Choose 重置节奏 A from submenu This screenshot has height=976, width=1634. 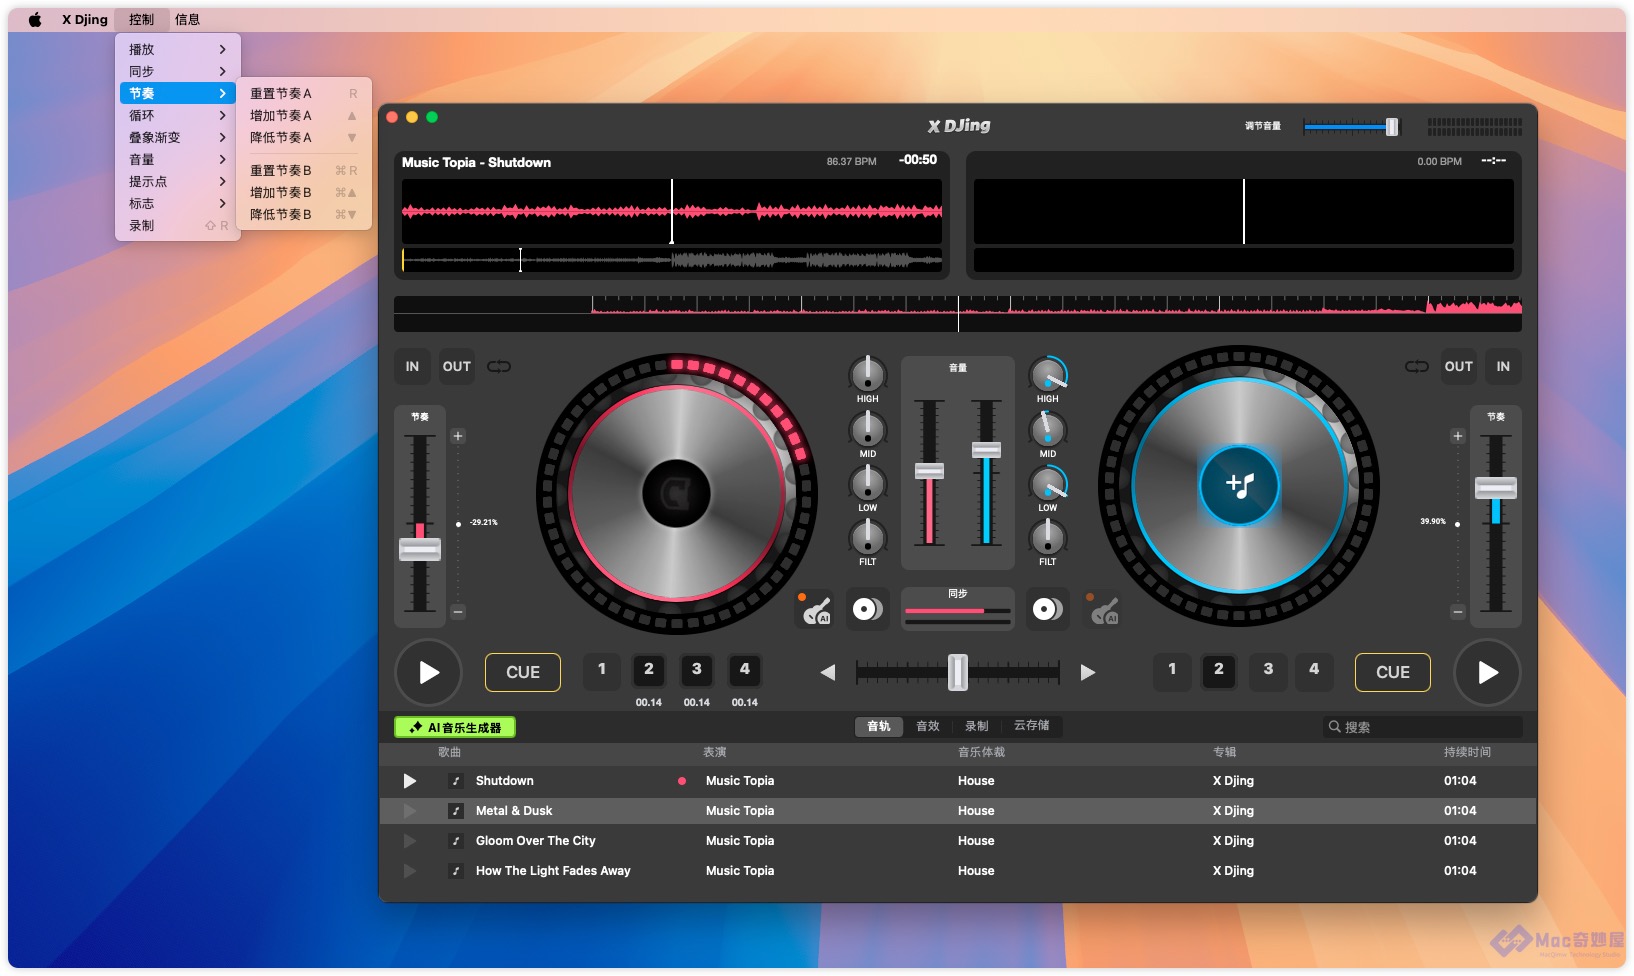click(x=305, y=93)
